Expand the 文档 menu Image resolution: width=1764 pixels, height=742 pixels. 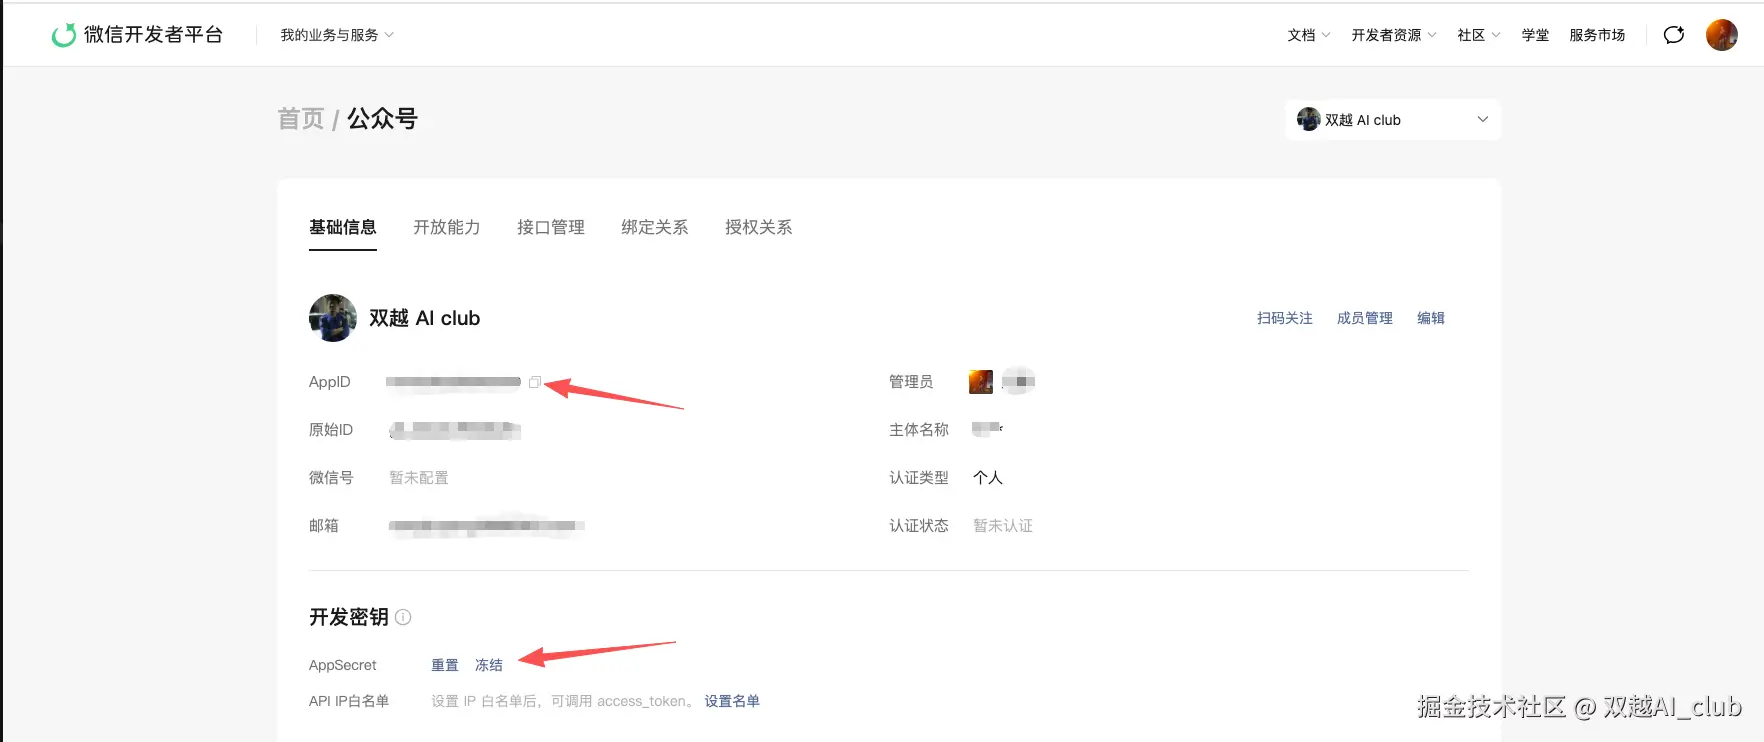(1309, 35)
